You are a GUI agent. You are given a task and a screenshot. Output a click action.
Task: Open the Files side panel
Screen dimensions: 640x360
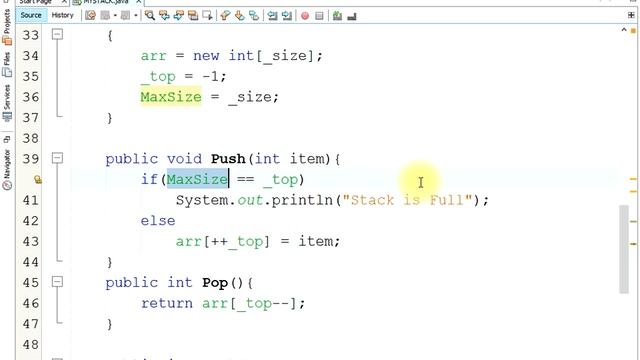[7, 64]
